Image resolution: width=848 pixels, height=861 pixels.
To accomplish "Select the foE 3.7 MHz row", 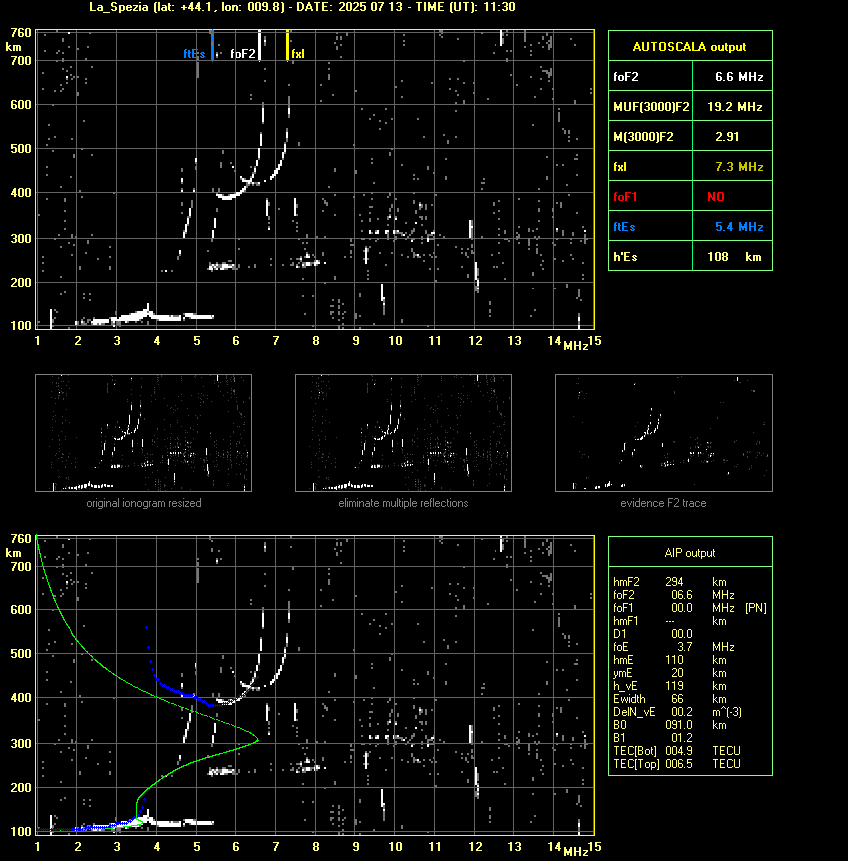I will [x=674, y=647].
